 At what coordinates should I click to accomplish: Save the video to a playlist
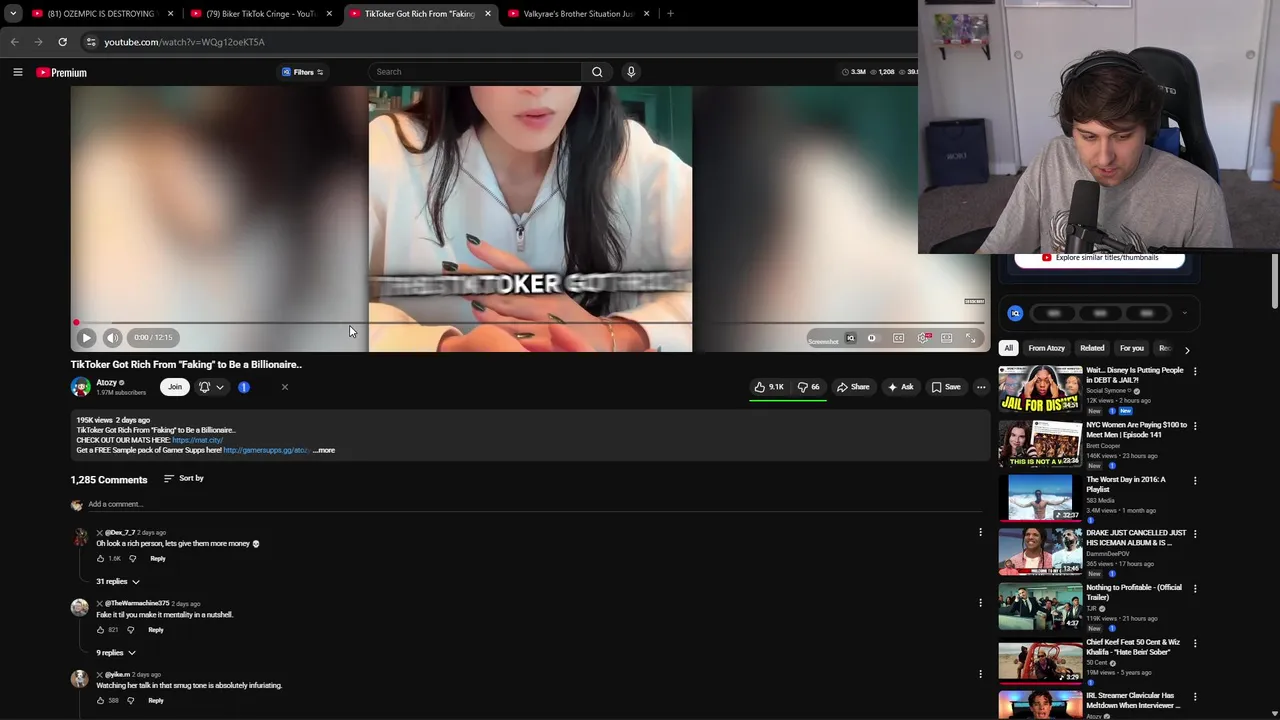tap(946, 387)
